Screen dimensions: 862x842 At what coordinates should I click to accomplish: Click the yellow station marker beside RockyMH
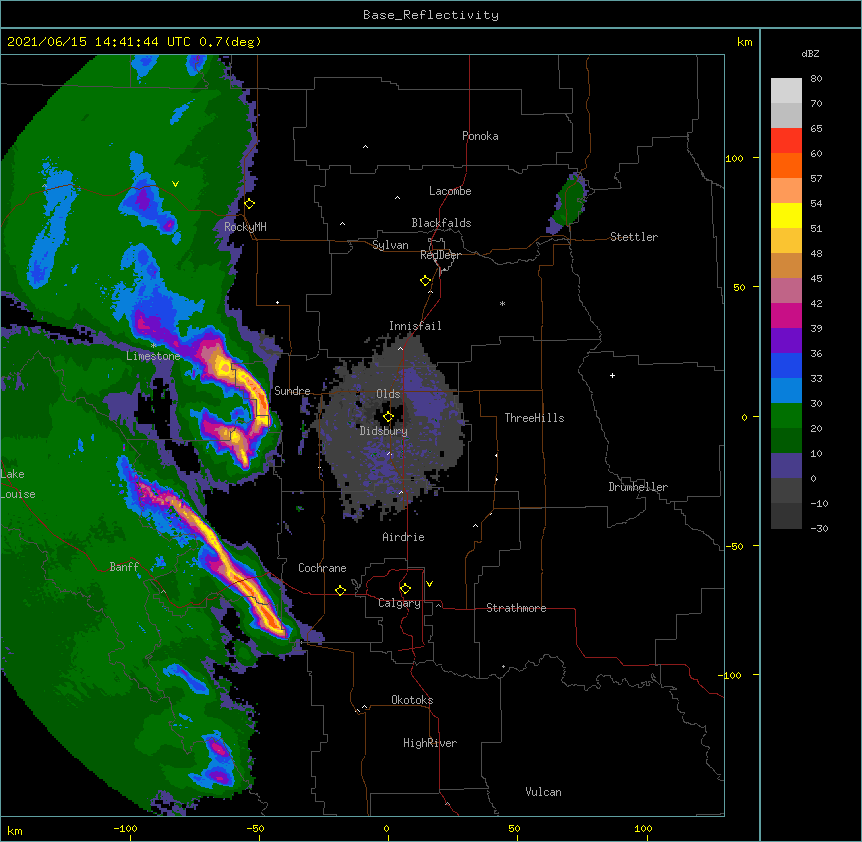pyautogui.click(x=250, y=204)
